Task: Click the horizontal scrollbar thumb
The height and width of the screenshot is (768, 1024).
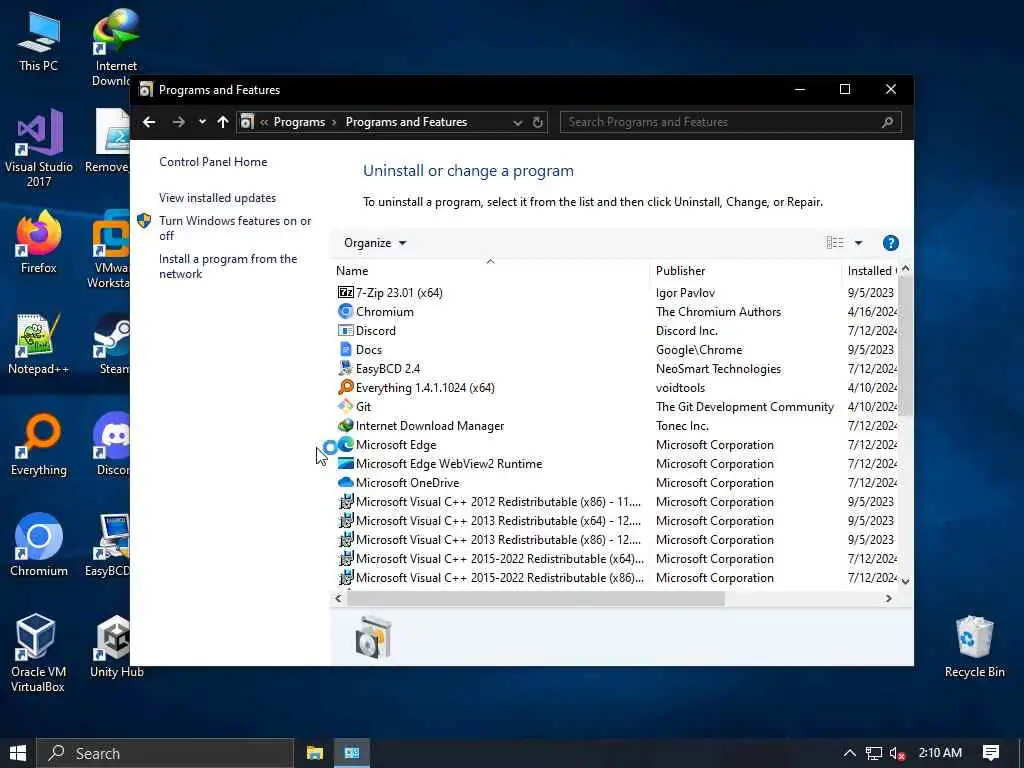Action: pos(535,598)
